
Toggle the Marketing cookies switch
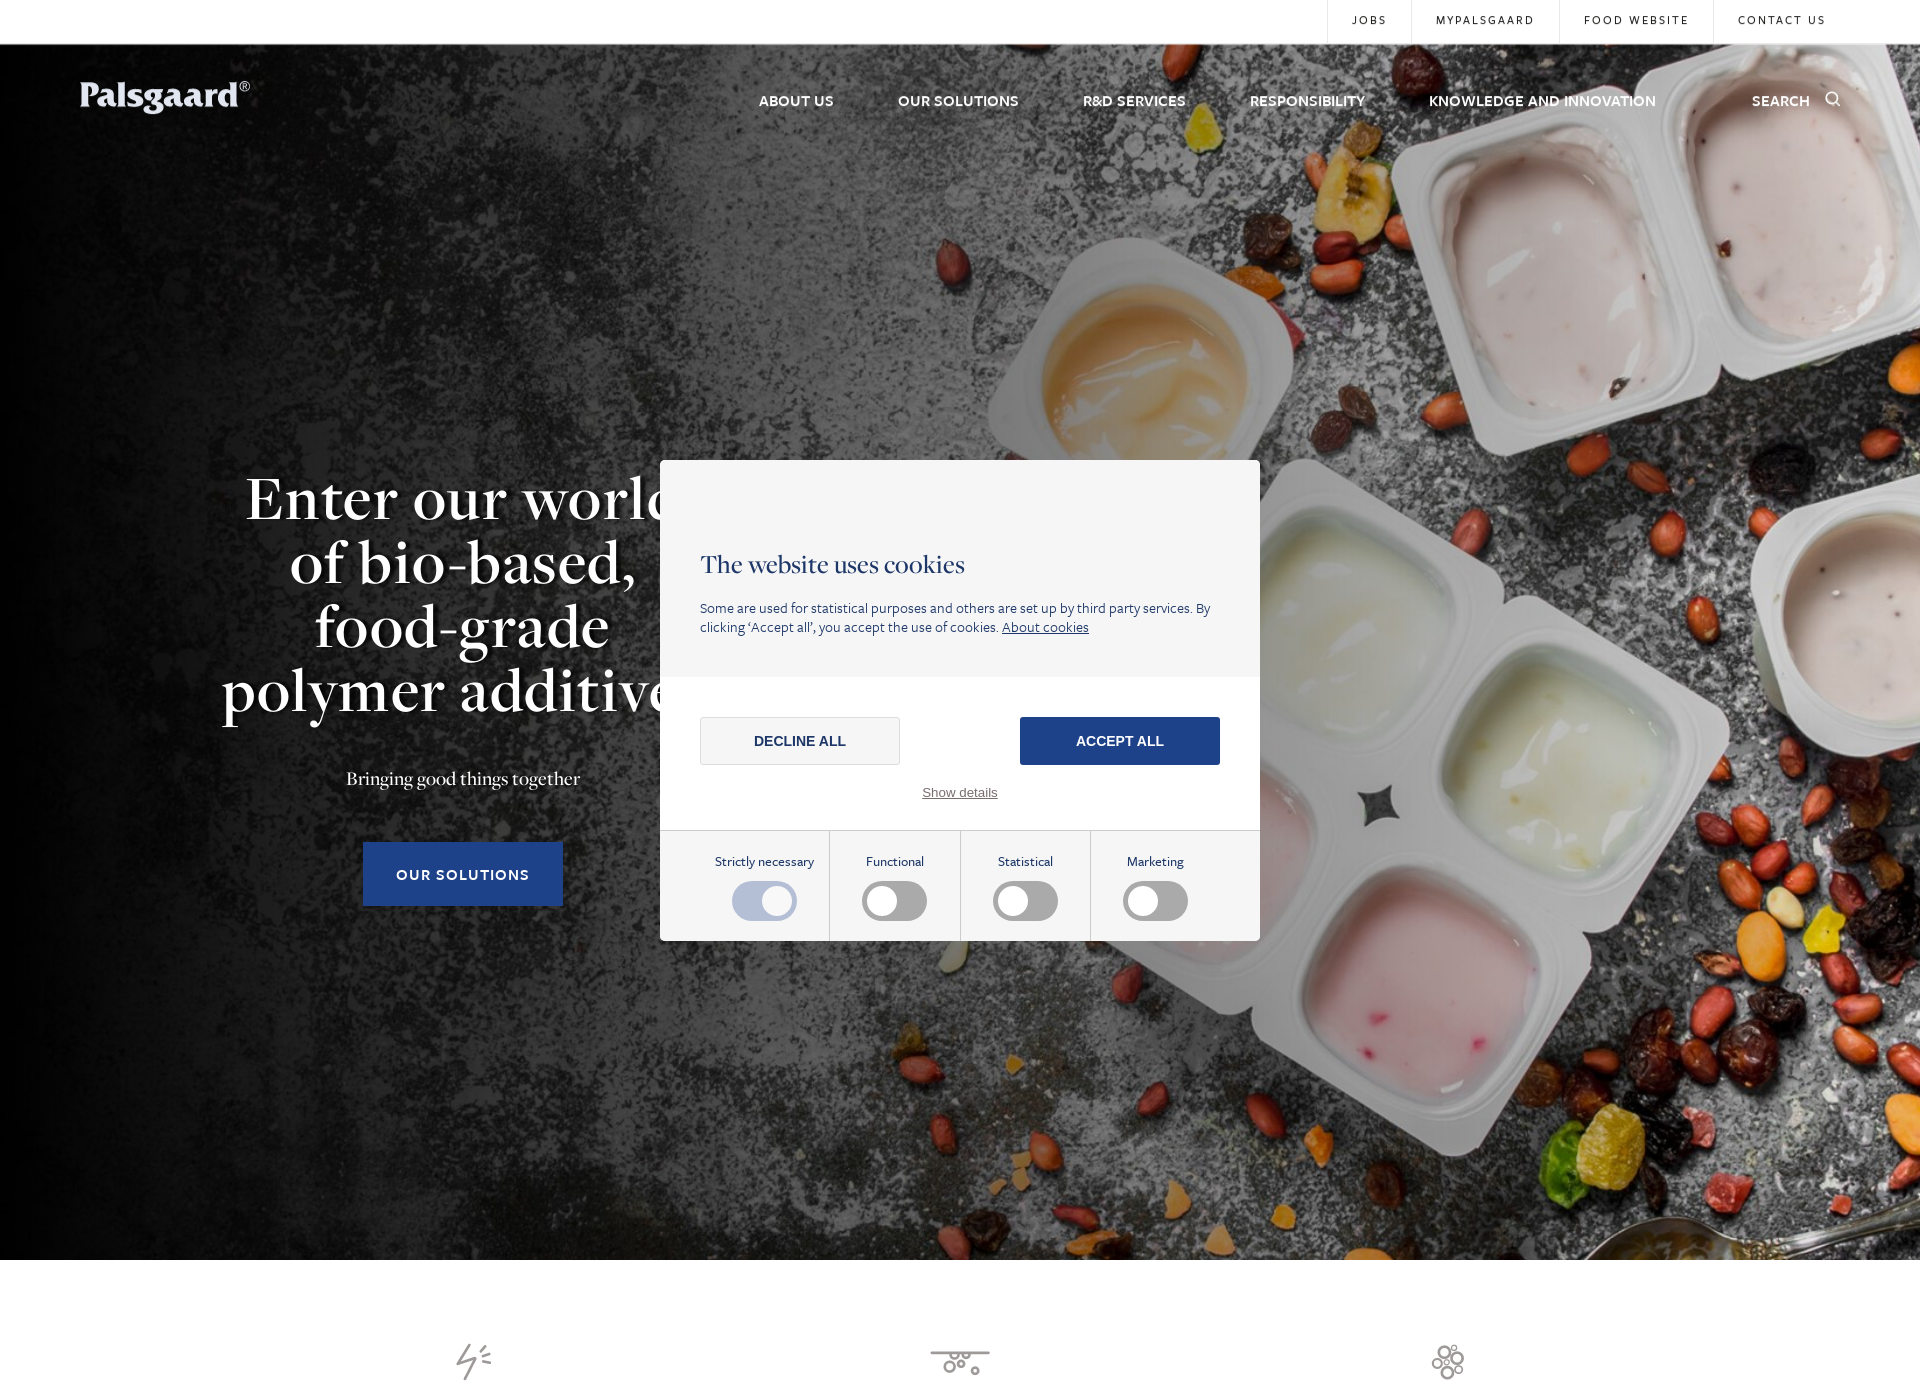[1155, 899]
